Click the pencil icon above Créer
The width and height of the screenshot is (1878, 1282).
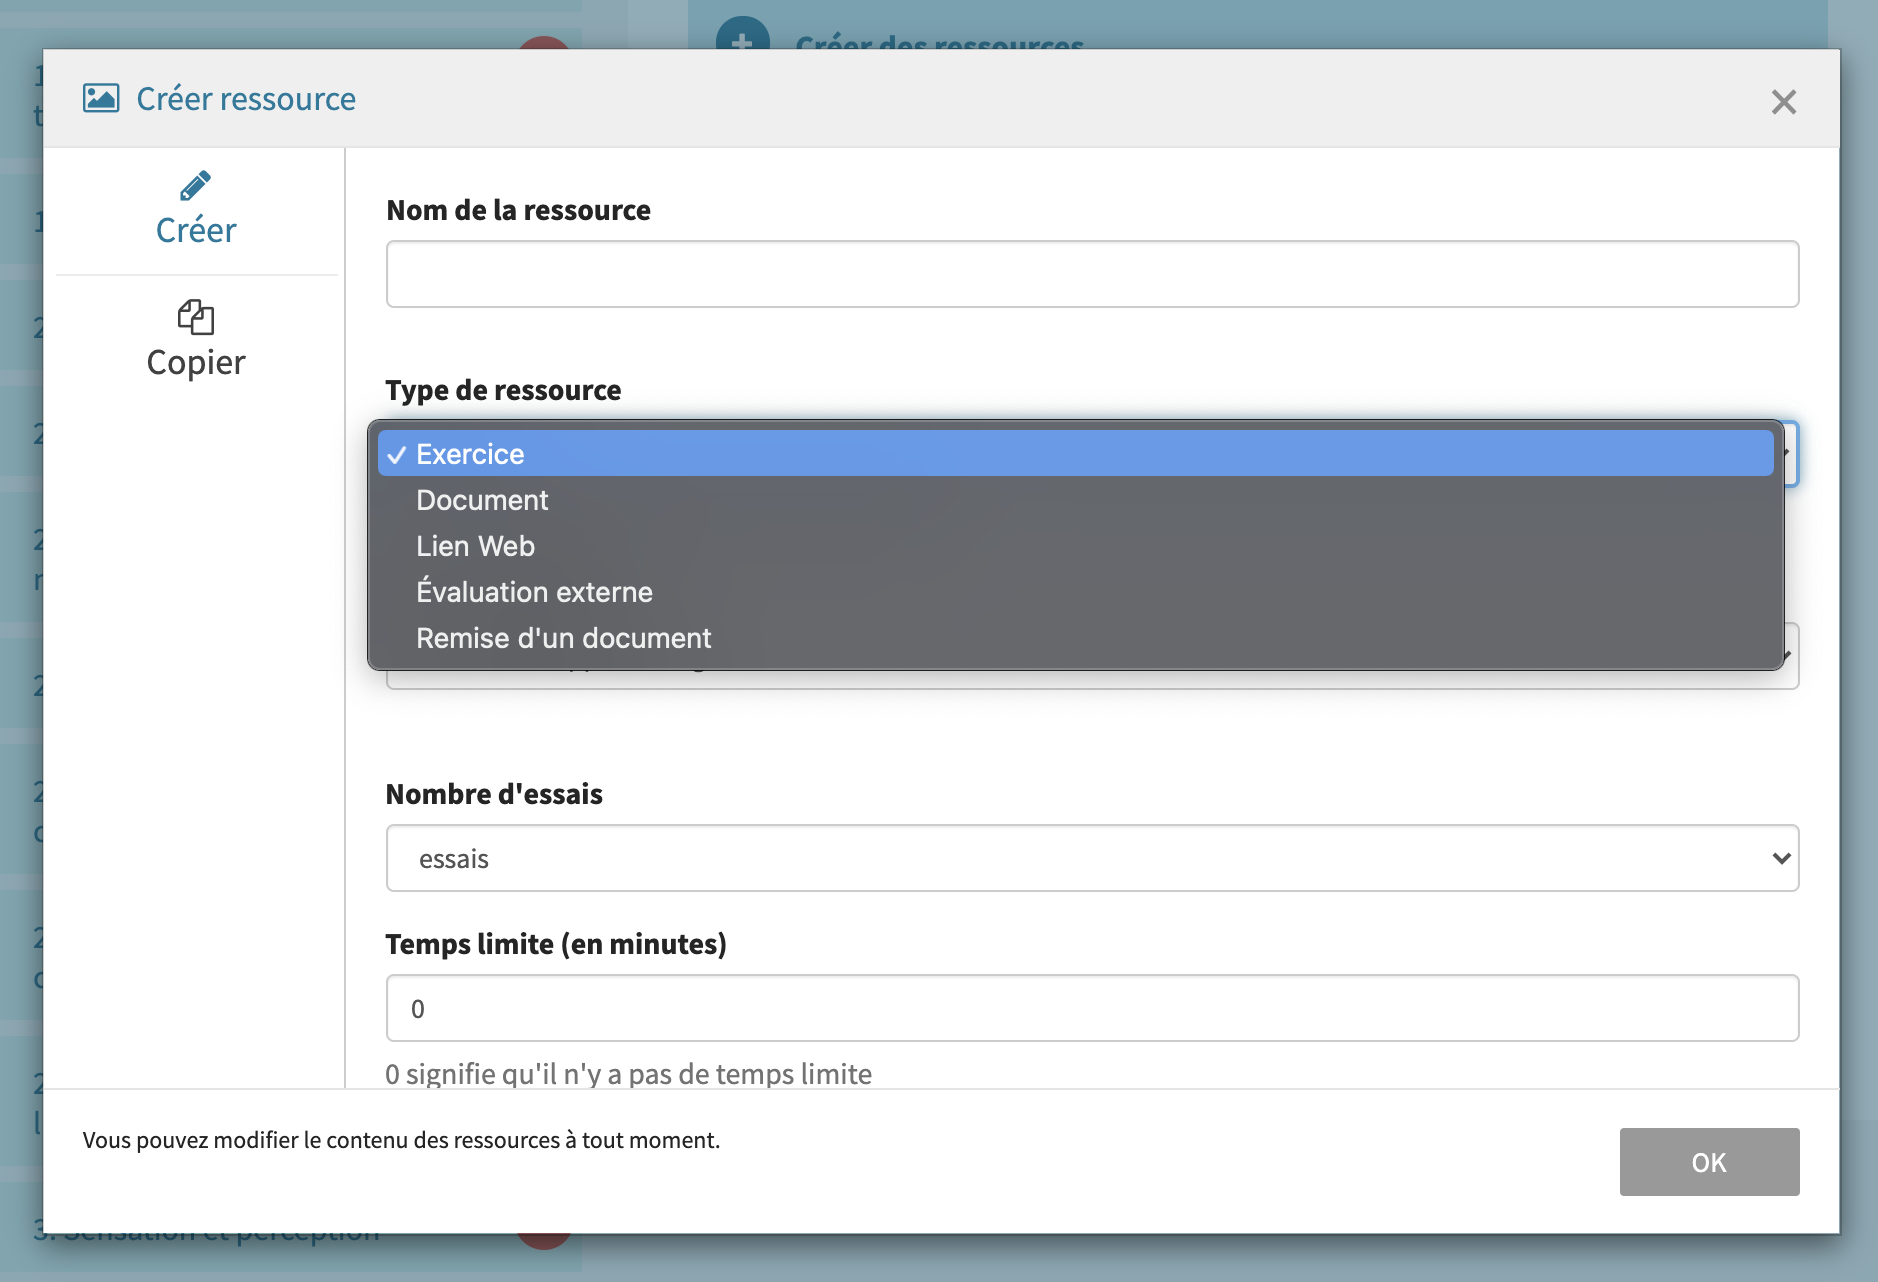click(x=195, y=186)
